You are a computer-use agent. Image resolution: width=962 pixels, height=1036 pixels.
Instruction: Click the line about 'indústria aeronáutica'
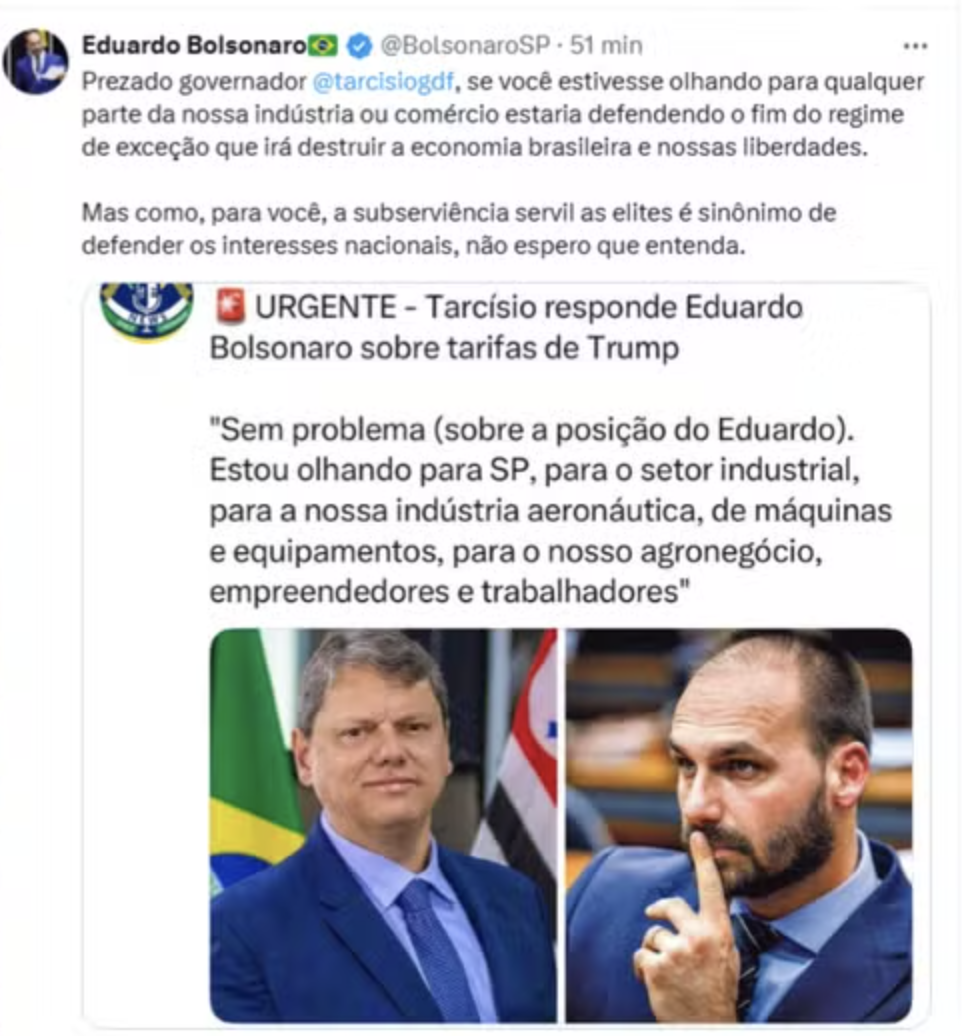tap(550, 511)
